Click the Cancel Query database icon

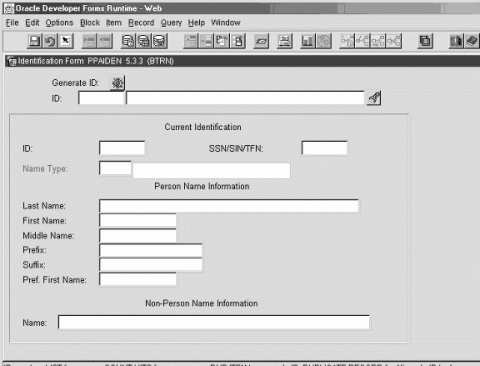pos(159,41)
